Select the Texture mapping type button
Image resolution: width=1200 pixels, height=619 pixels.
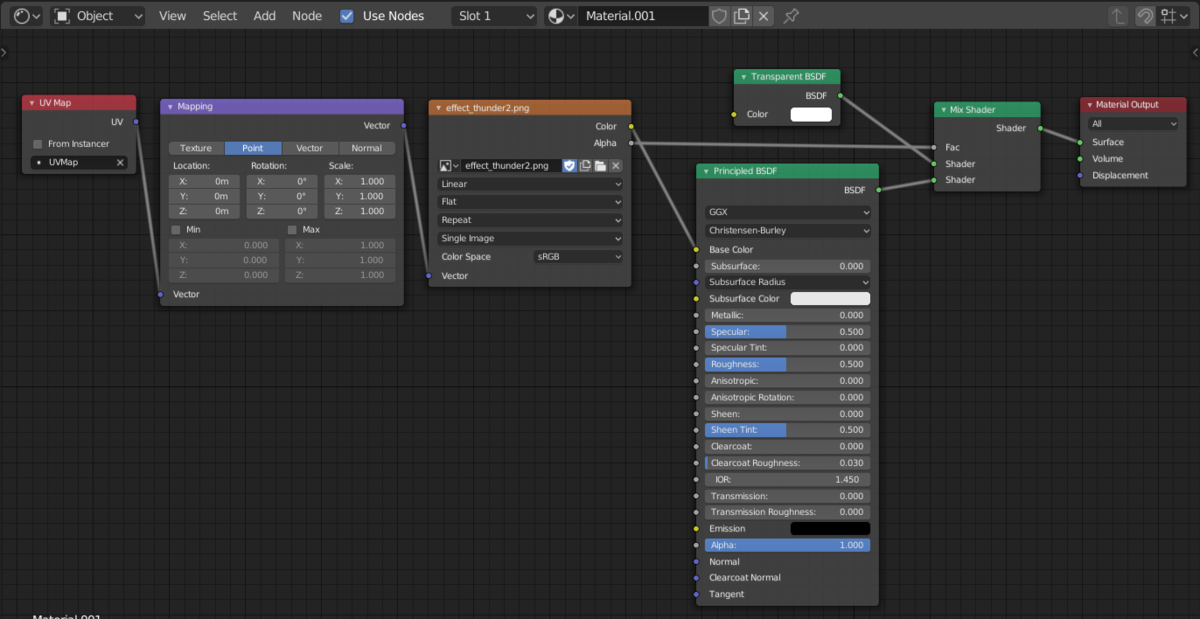(196, 148)
